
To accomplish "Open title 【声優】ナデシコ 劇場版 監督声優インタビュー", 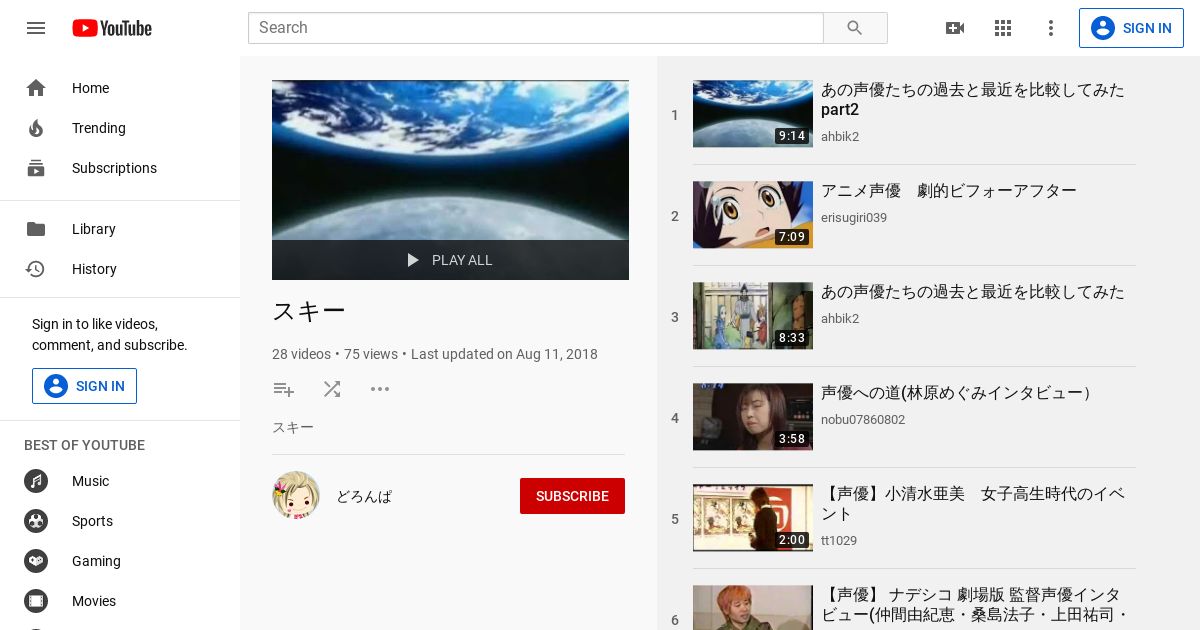I will click(x=975, y=605).
